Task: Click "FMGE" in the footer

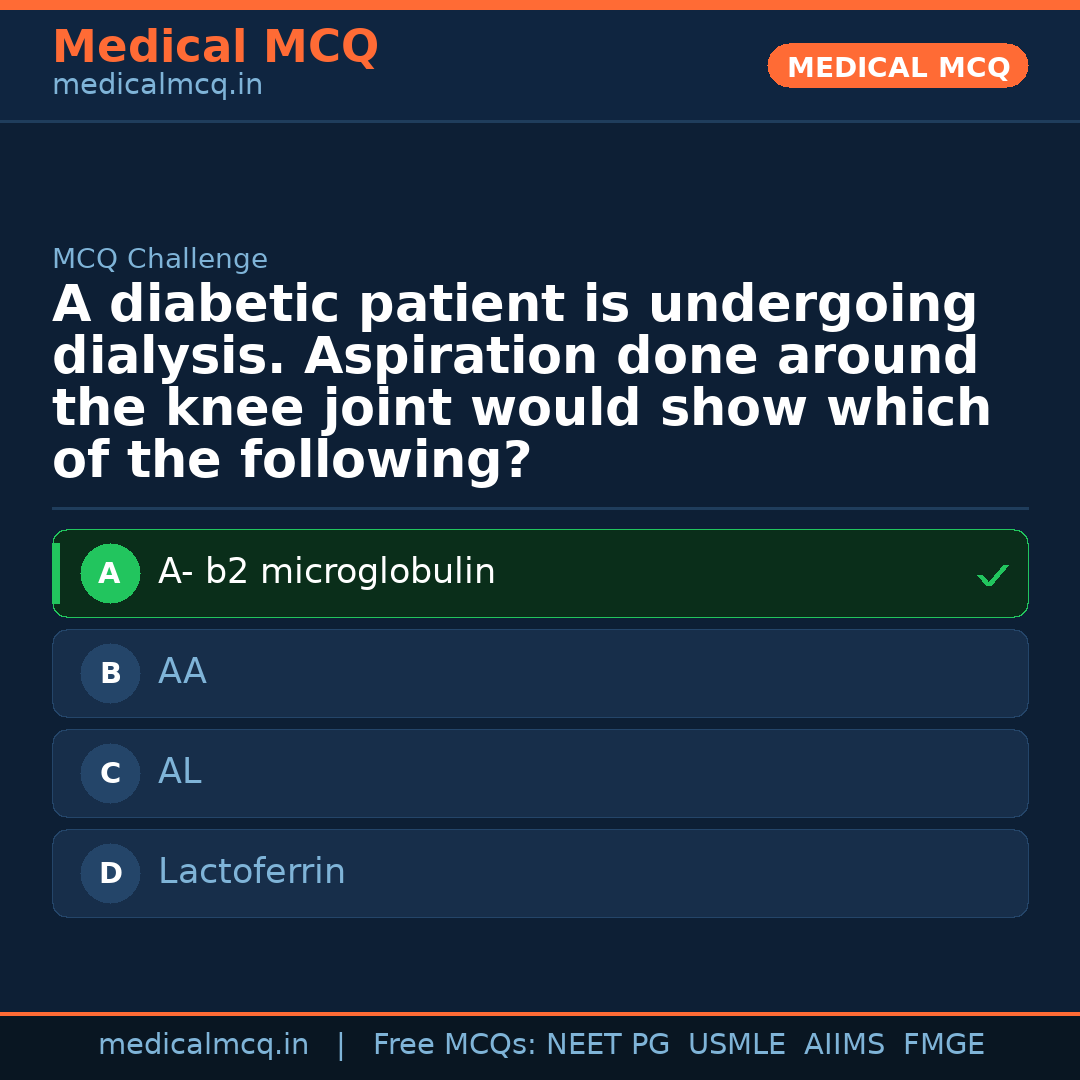Action: pos(943,1045)
